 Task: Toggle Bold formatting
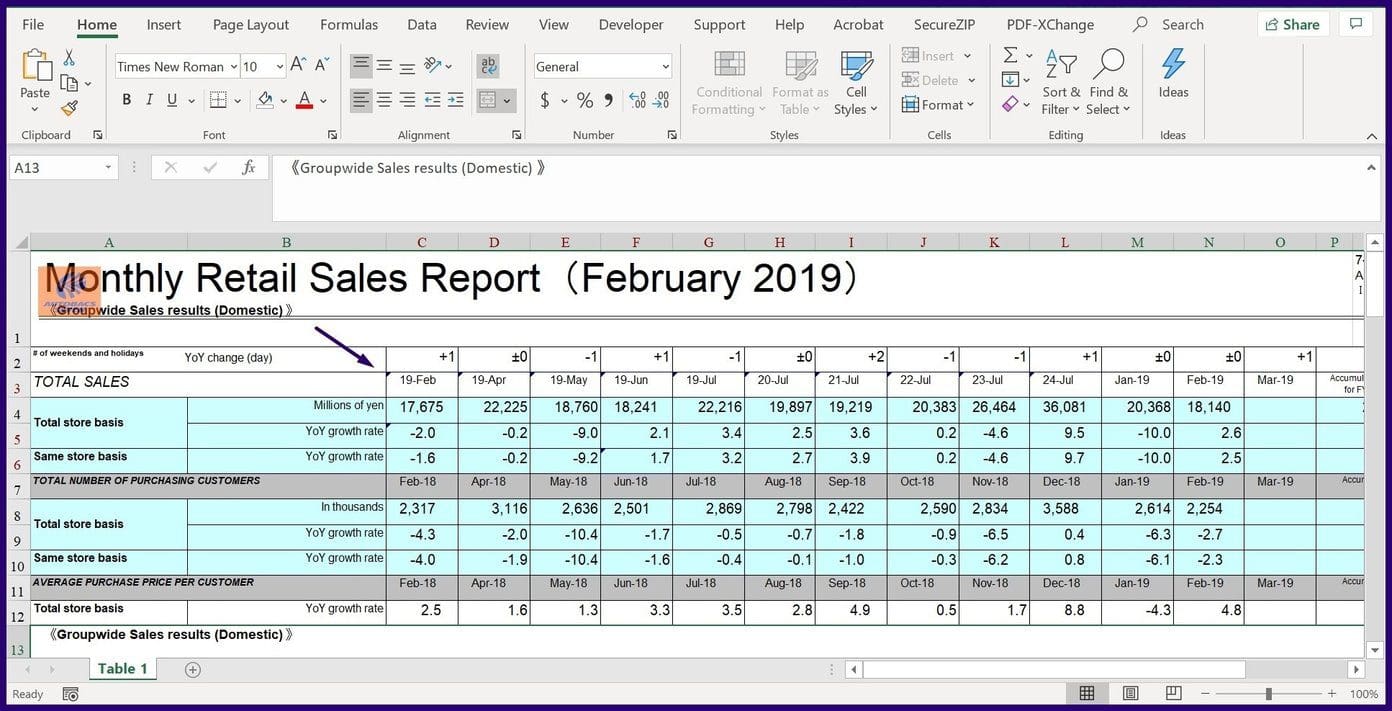pyautogui.click(x=126, y=100)
